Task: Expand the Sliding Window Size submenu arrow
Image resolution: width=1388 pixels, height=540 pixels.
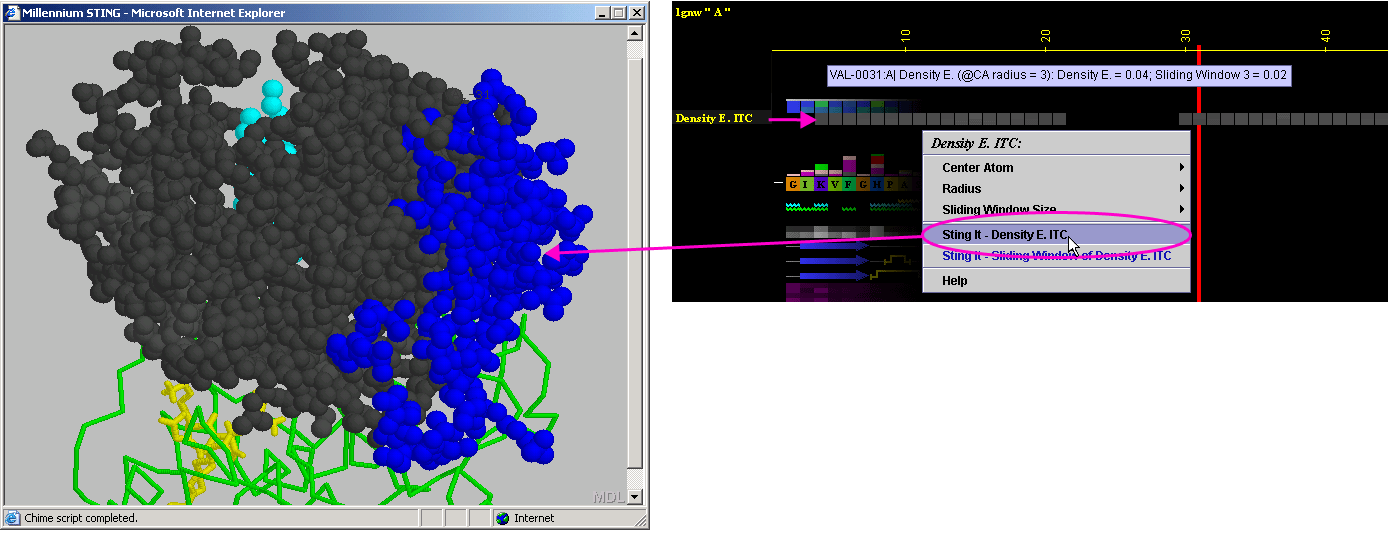Action: tap(1181, 210)
